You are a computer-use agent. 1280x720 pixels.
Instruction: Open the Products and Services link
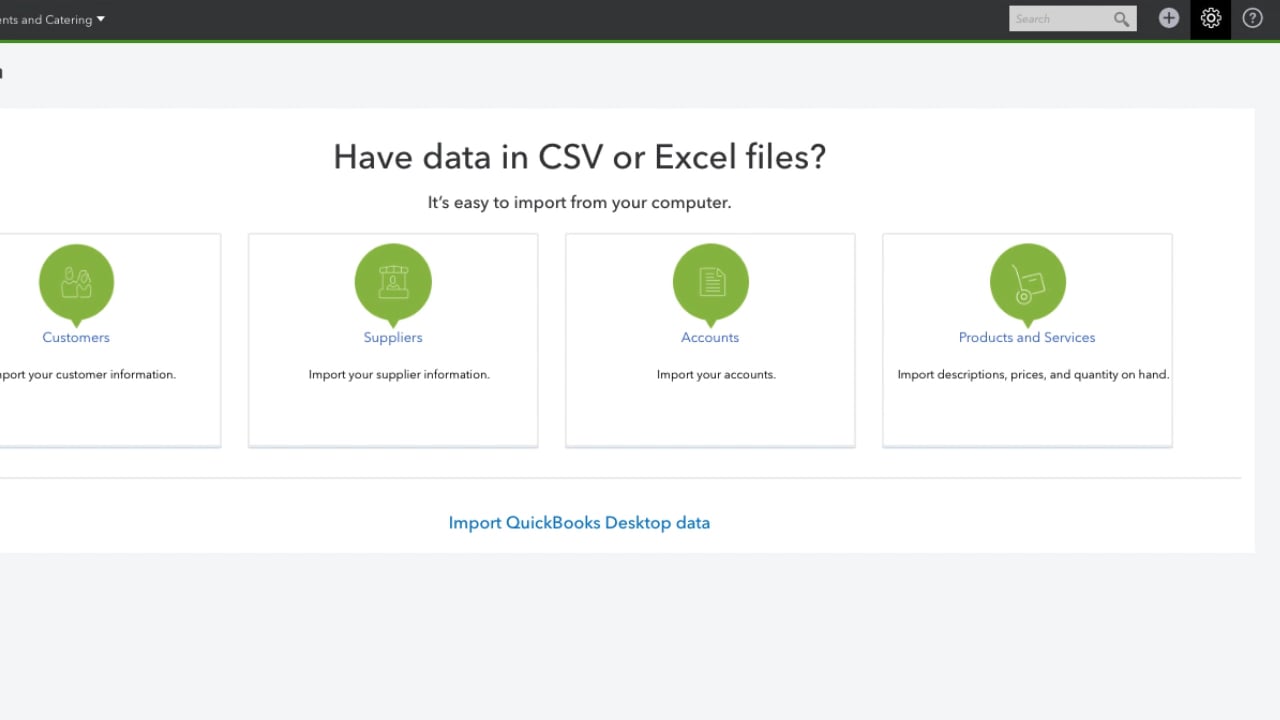(x=1027, y=338)
